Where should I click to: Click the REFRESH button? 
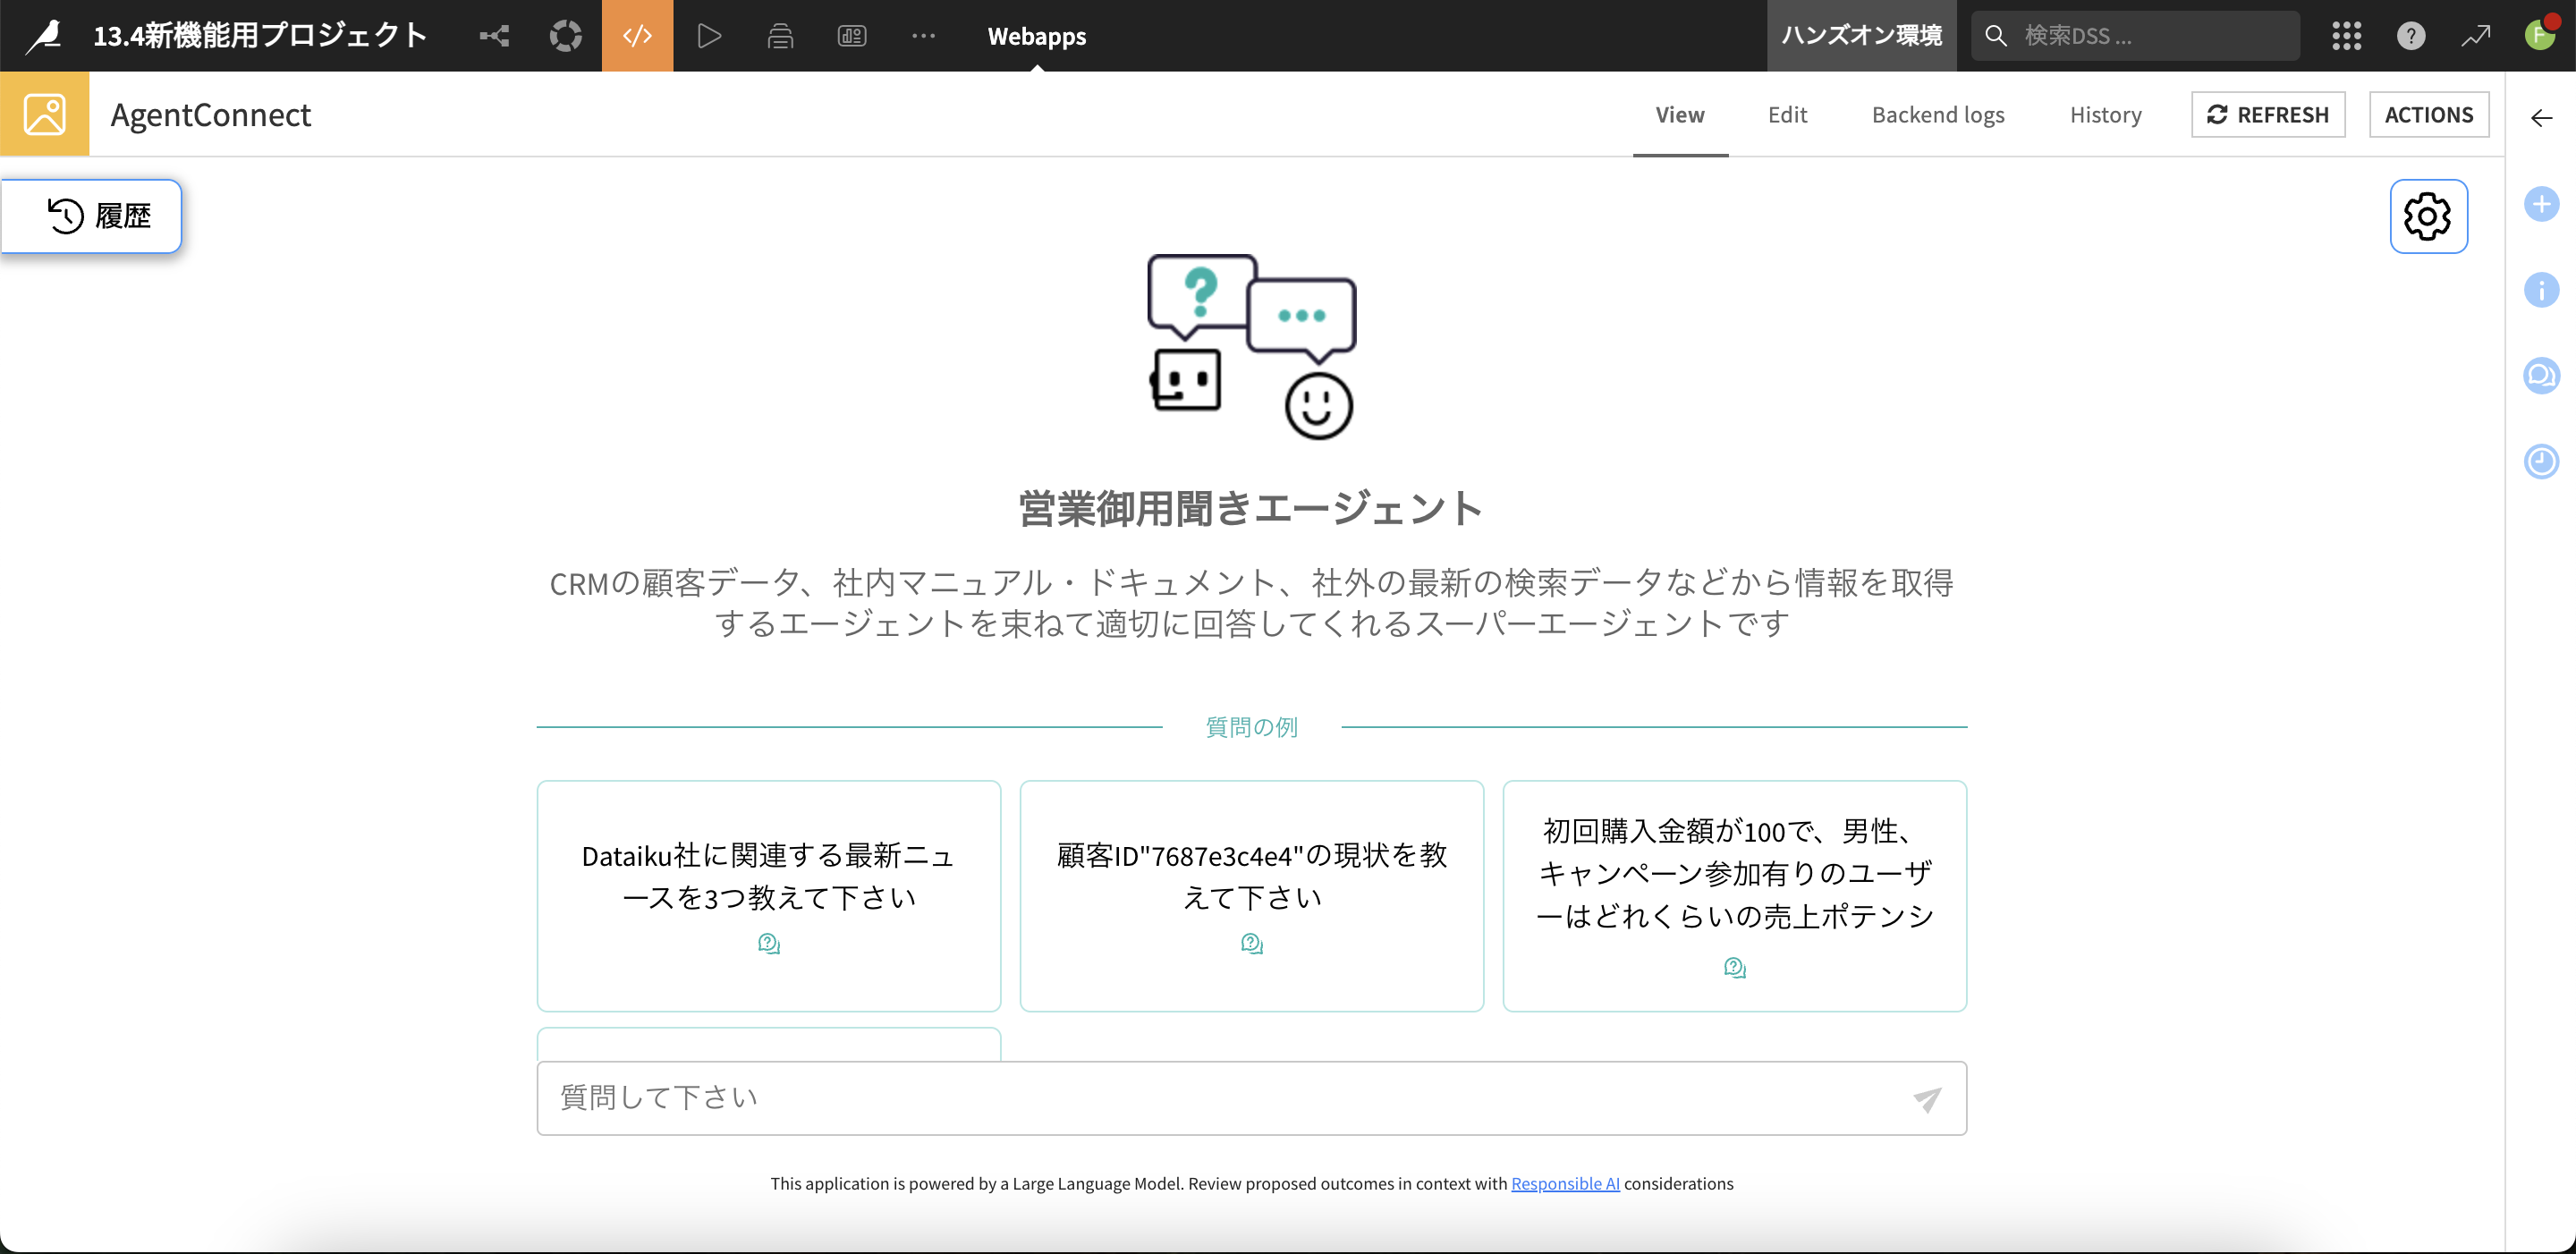click(x=2267, y=115)
